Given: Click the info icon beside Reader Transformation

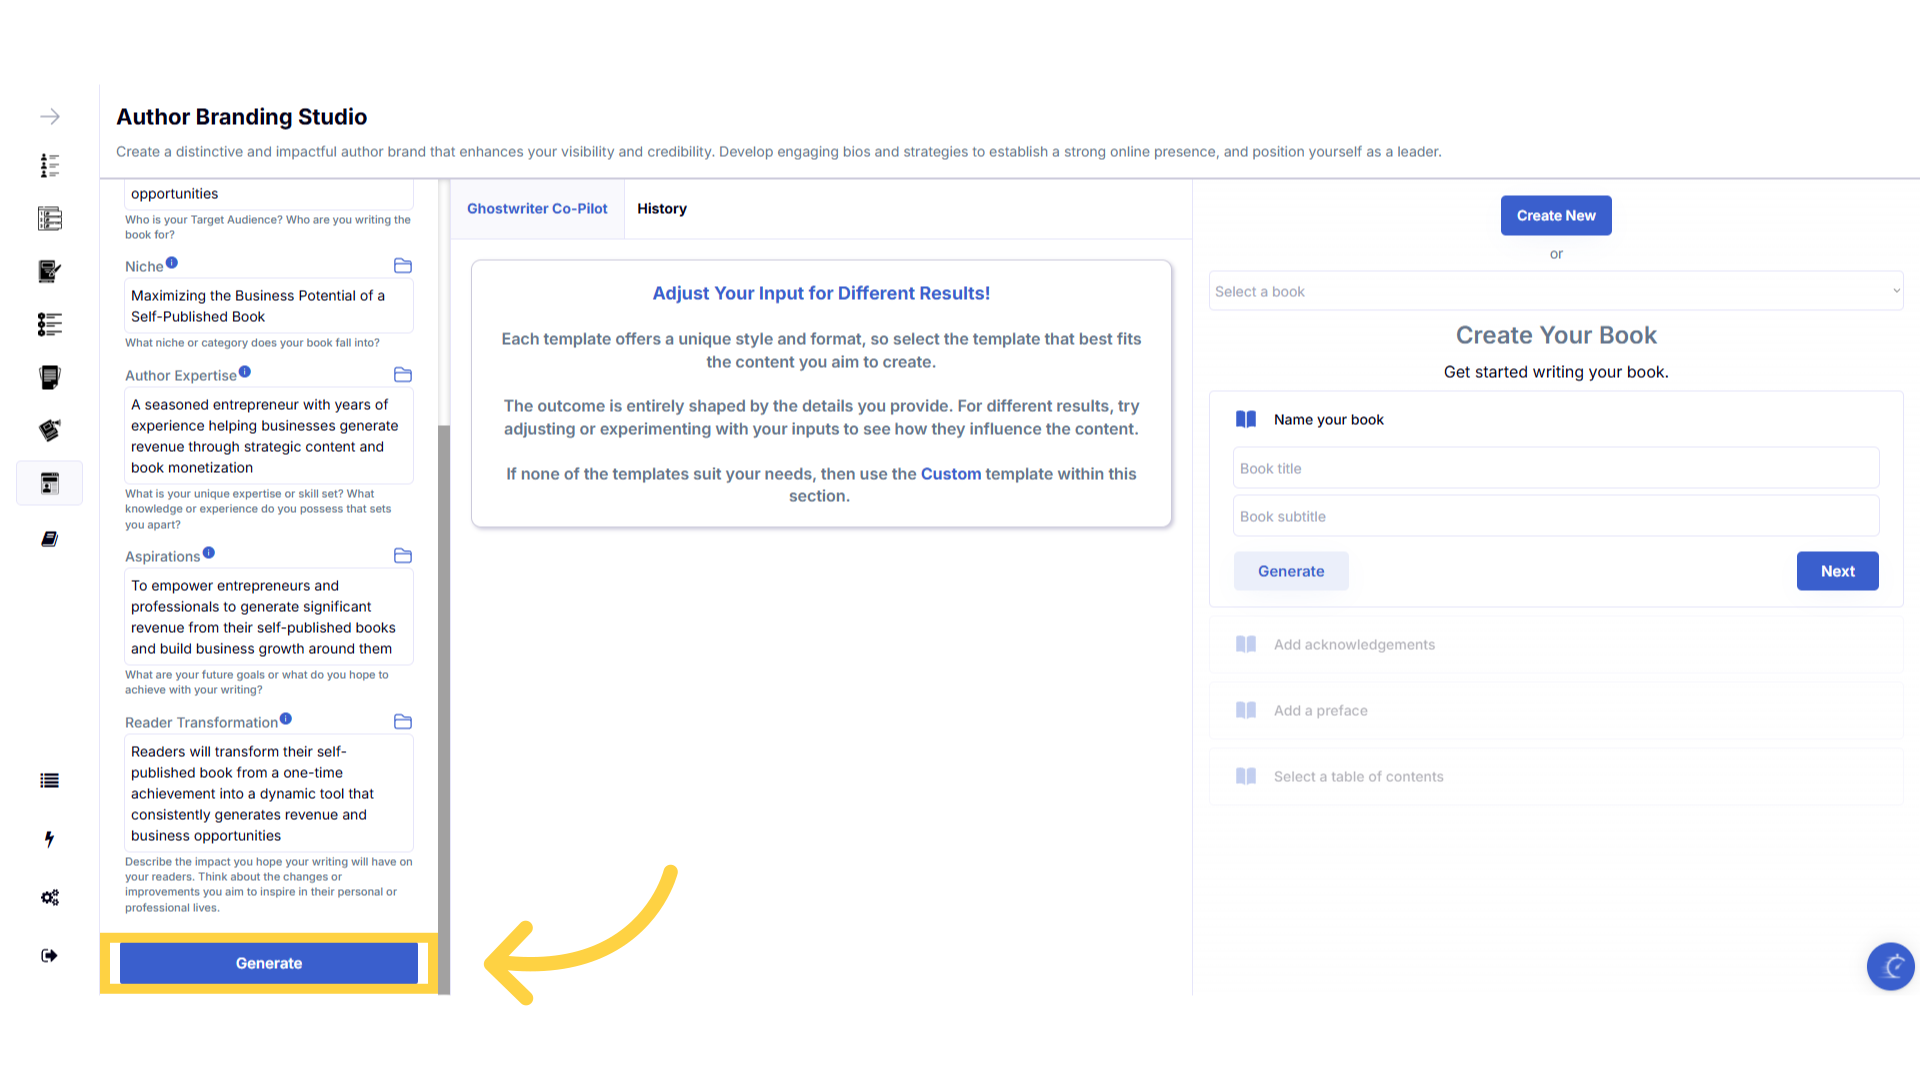Looking at the screenshot, I should (286, 719).
